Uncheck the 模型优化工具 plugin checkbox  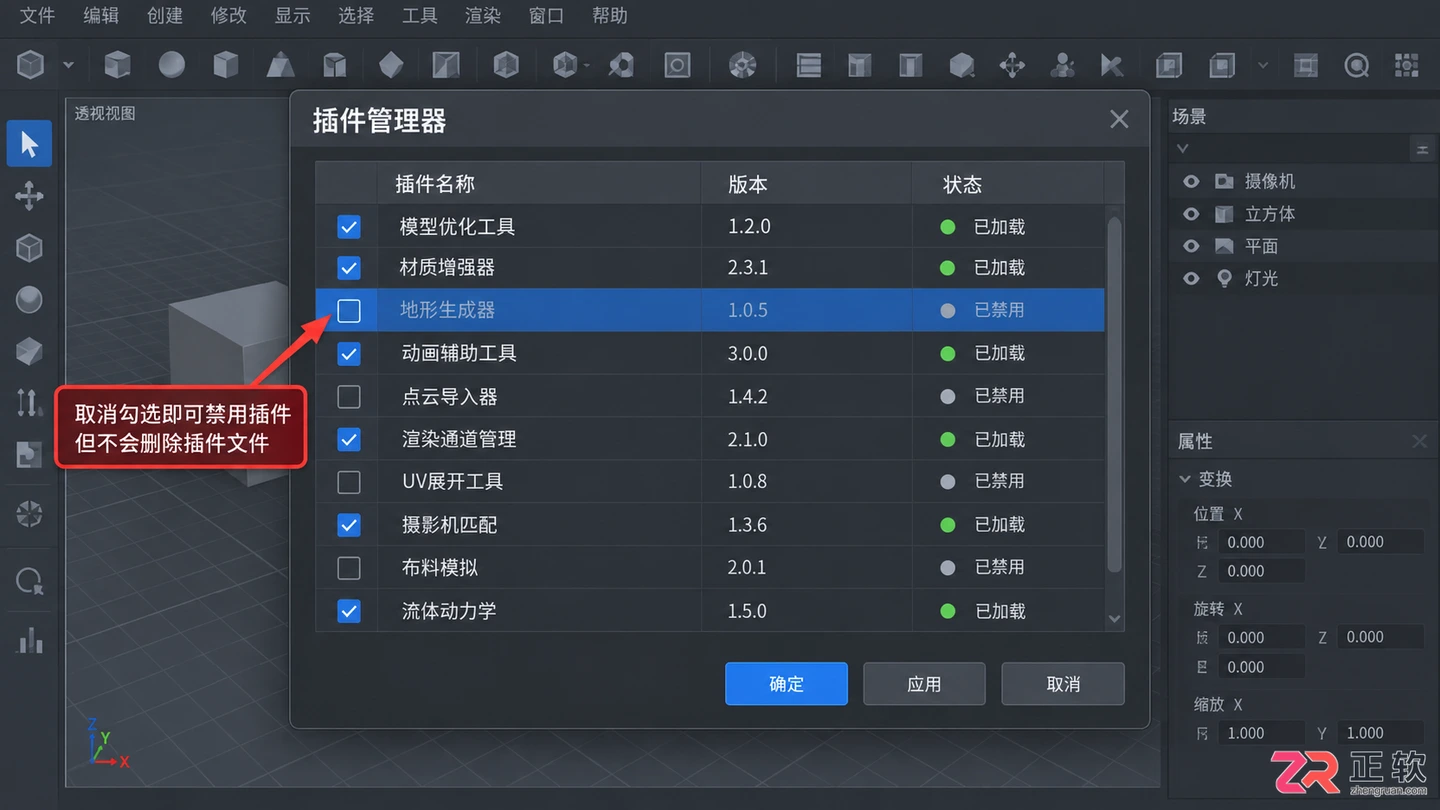[349, 227]
